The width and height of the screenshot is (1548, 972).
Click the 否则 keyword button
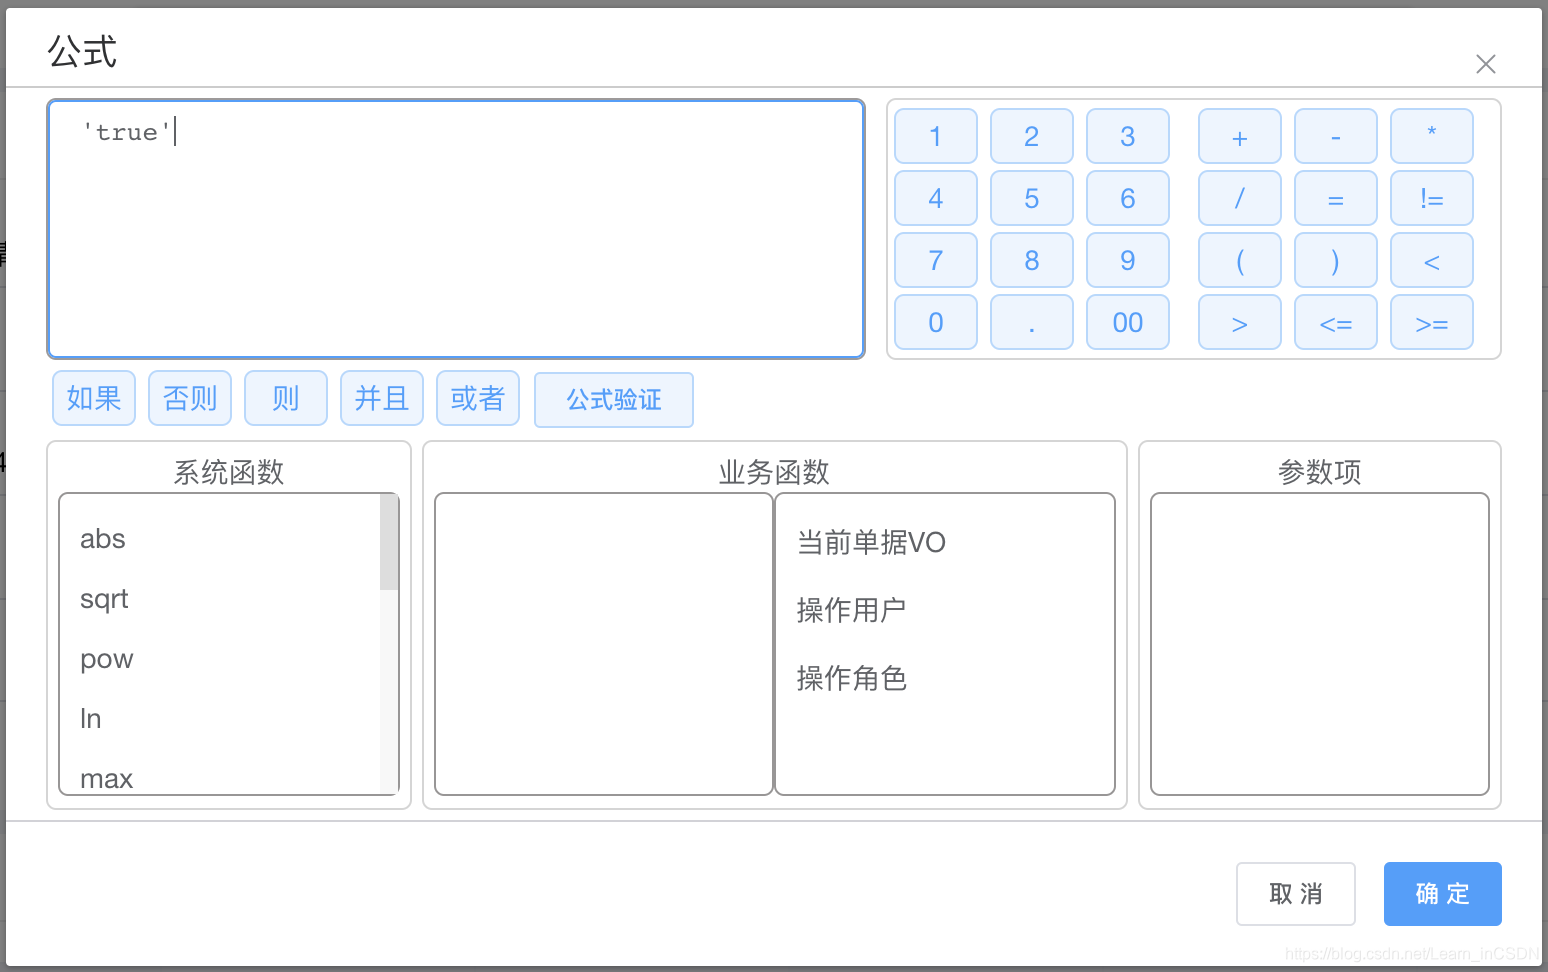click(190, 398)
